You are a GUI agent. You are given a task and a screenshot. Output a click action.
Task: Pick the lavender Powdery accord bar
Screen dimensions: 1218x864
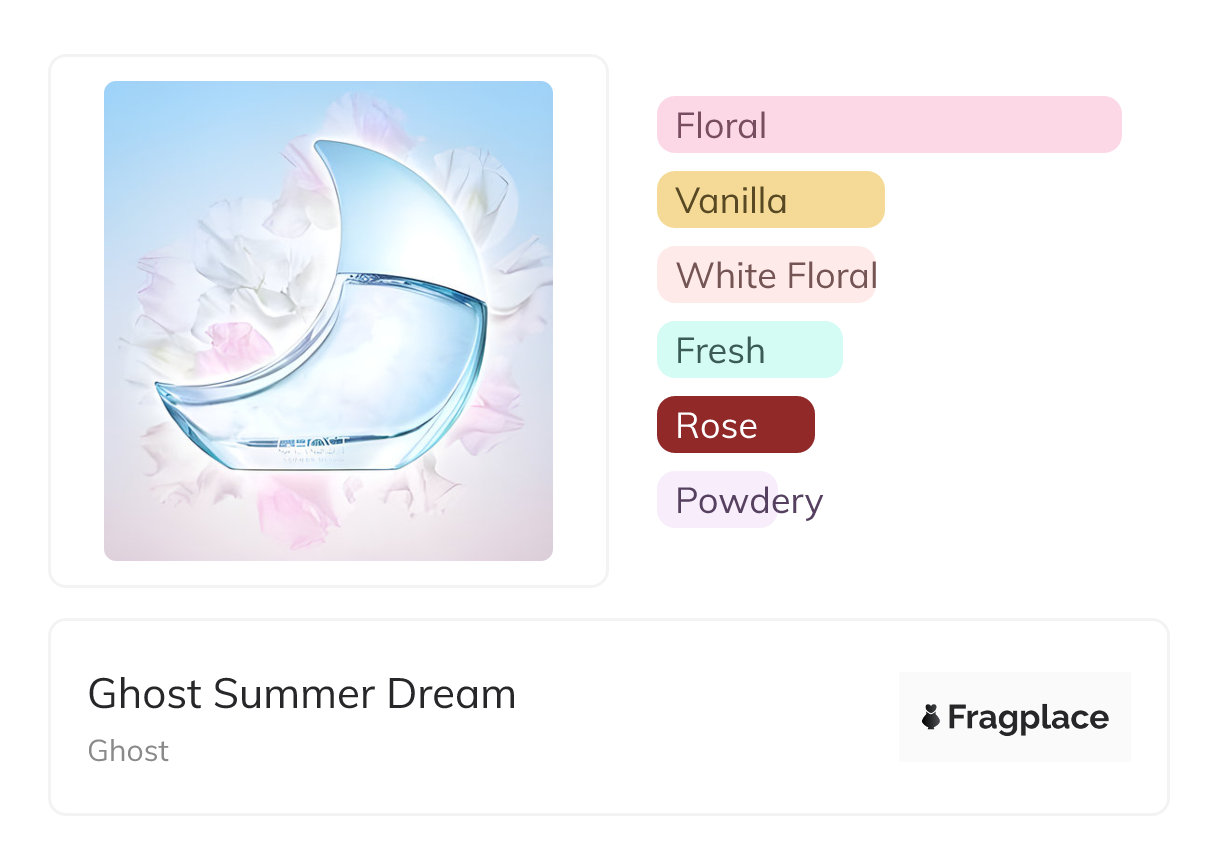tap(717, 500)
